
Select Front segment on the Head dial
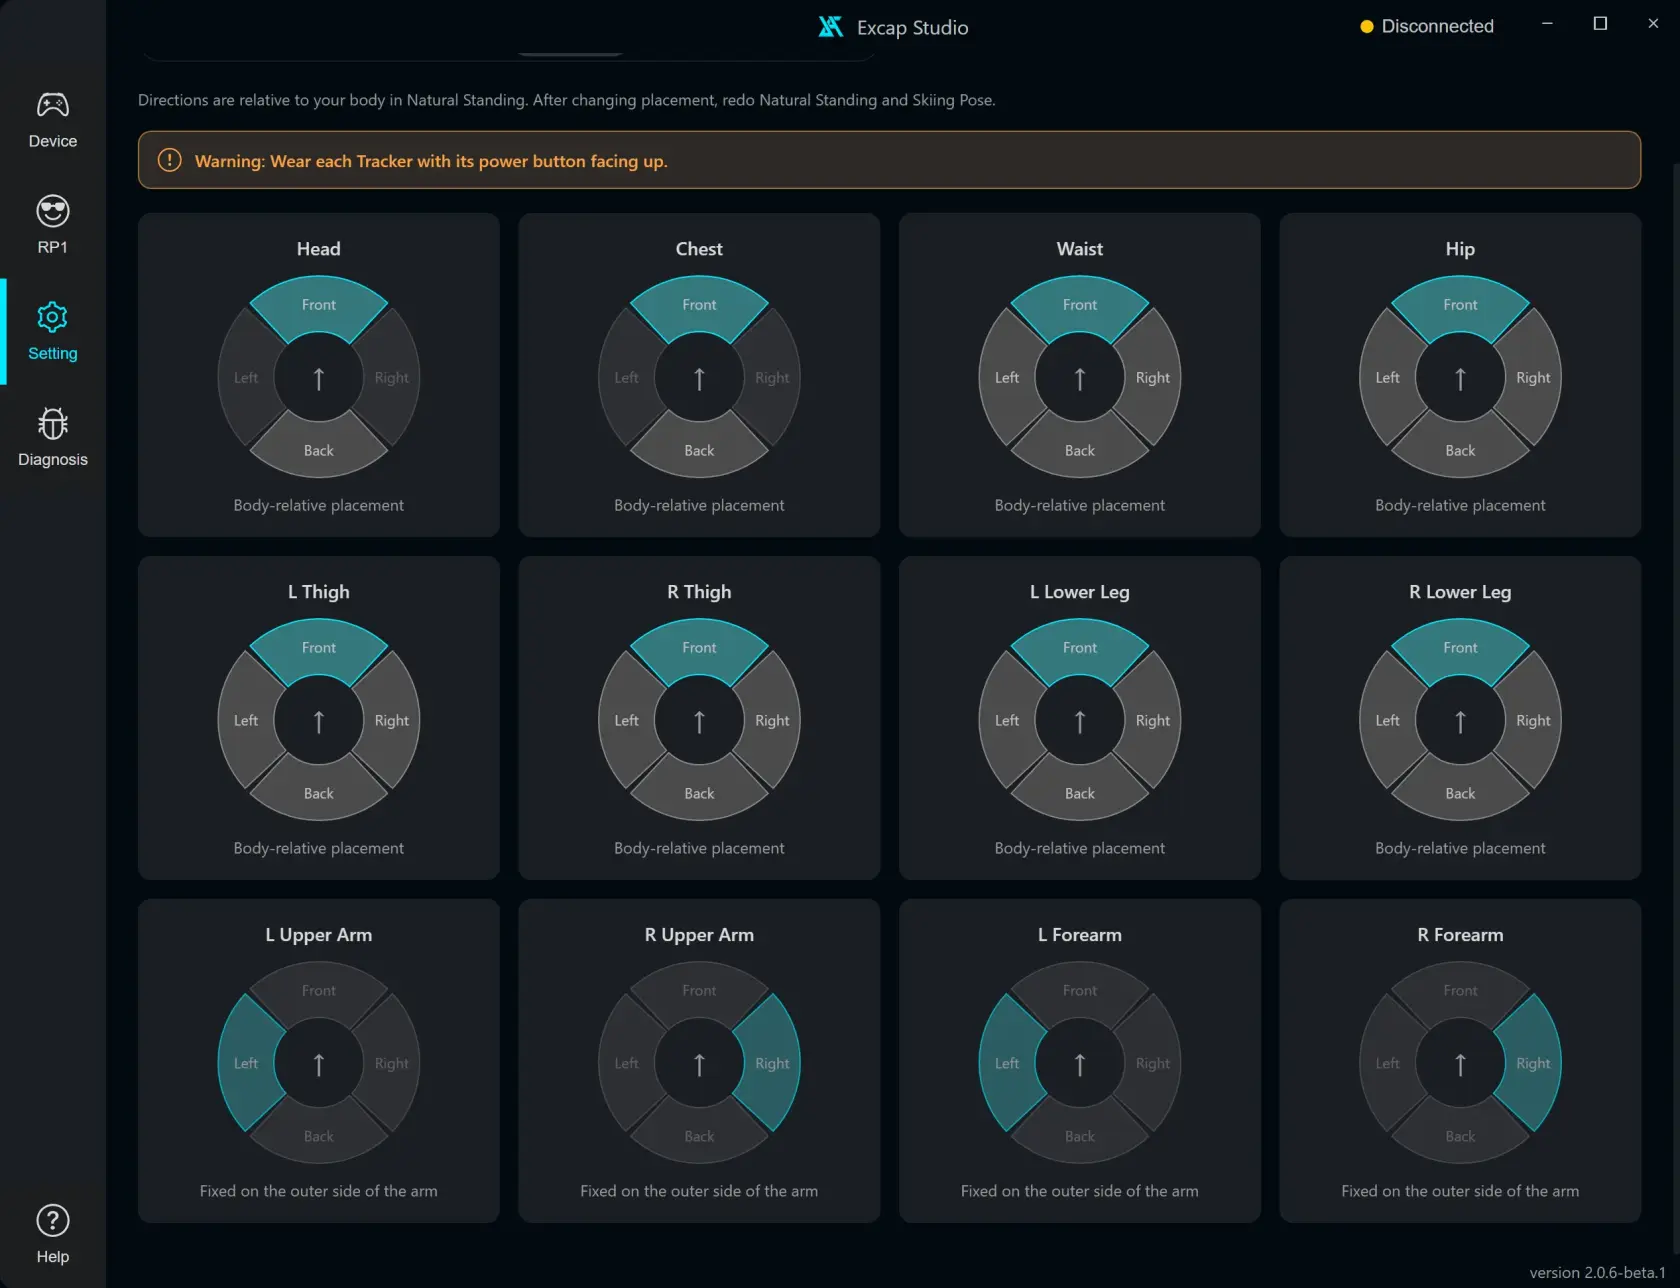click(x=318, y=304)
